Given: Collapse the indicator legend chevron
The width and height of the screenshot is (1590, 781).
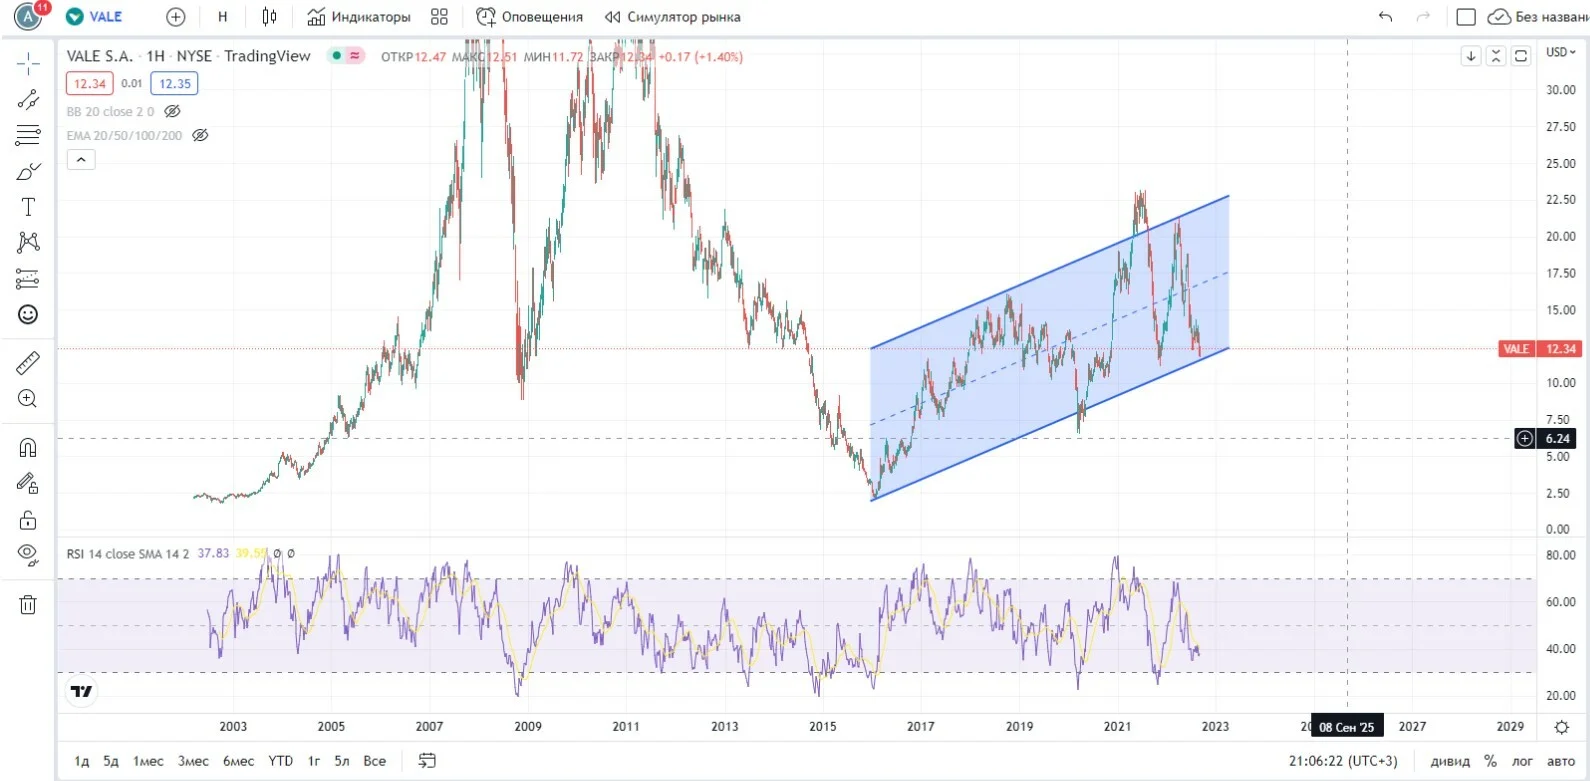Looking at the screenshot, I should tap(81, 159).
